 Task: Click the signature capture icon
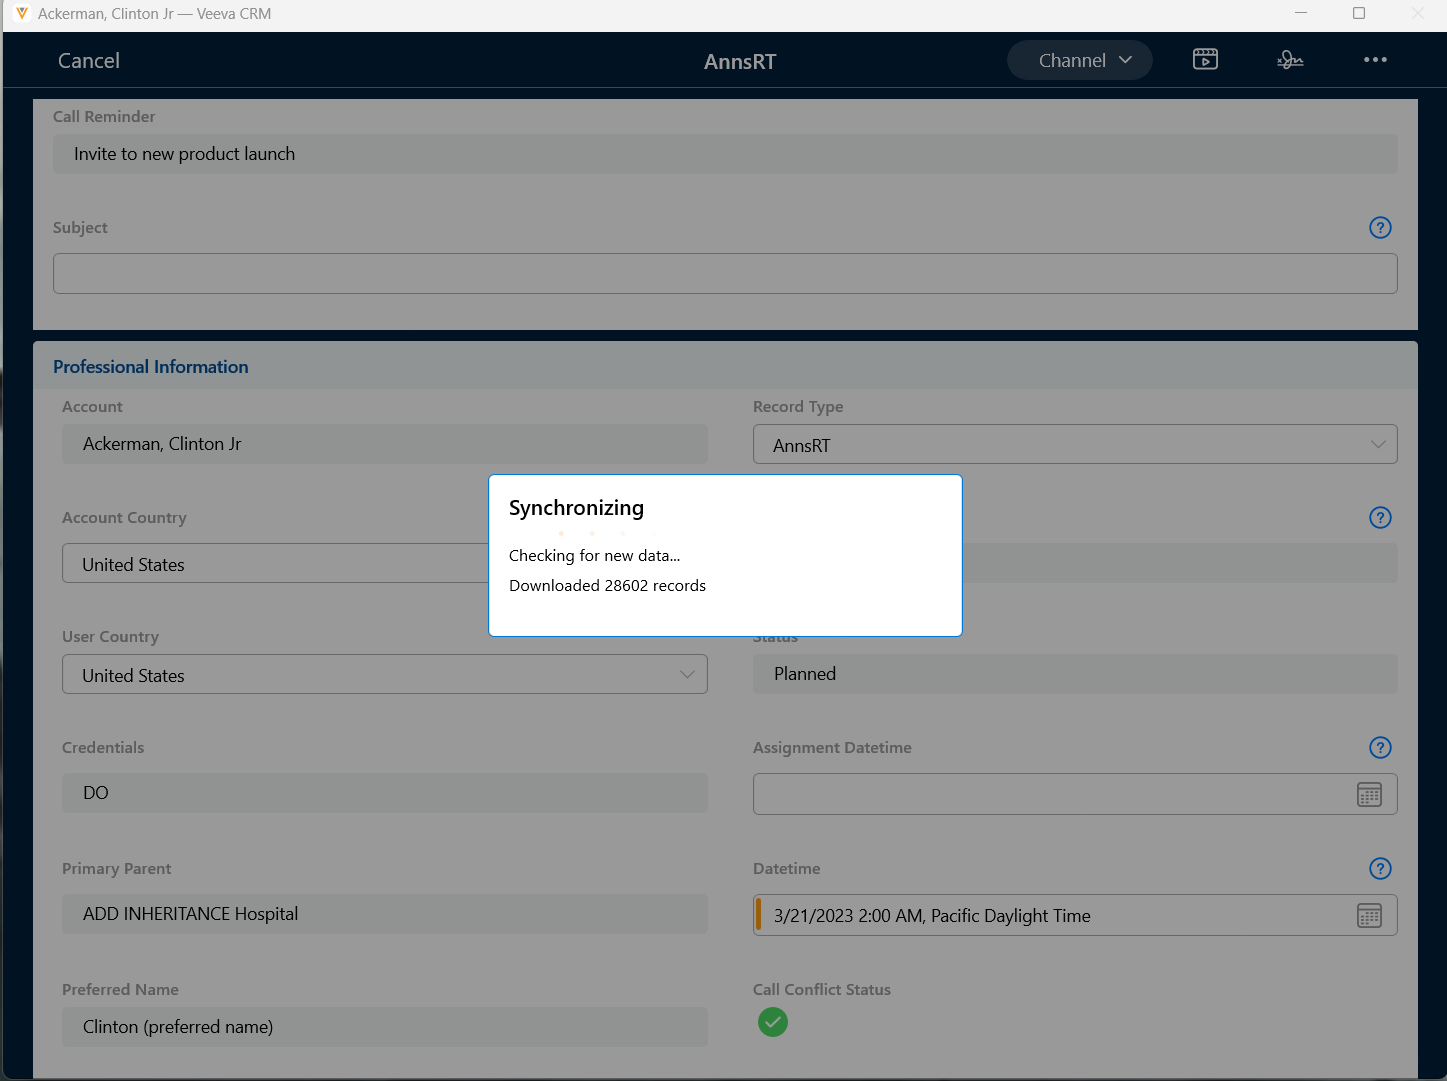pos(1290,60)
